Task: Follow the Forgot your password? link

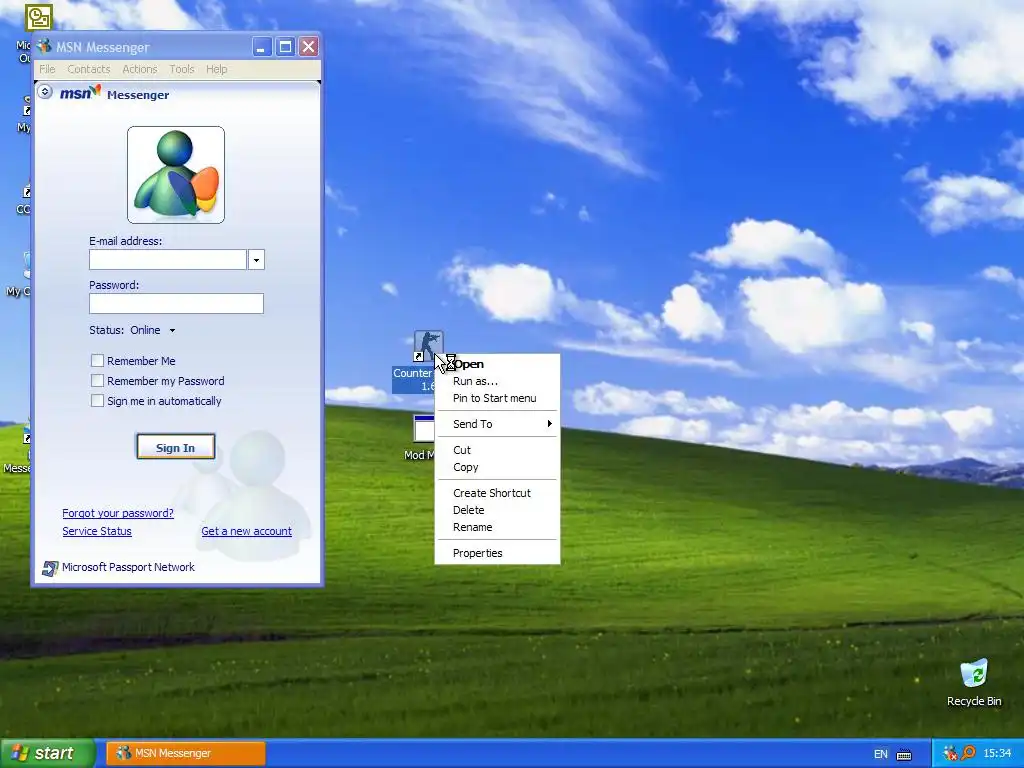Action: coord(118,513)
